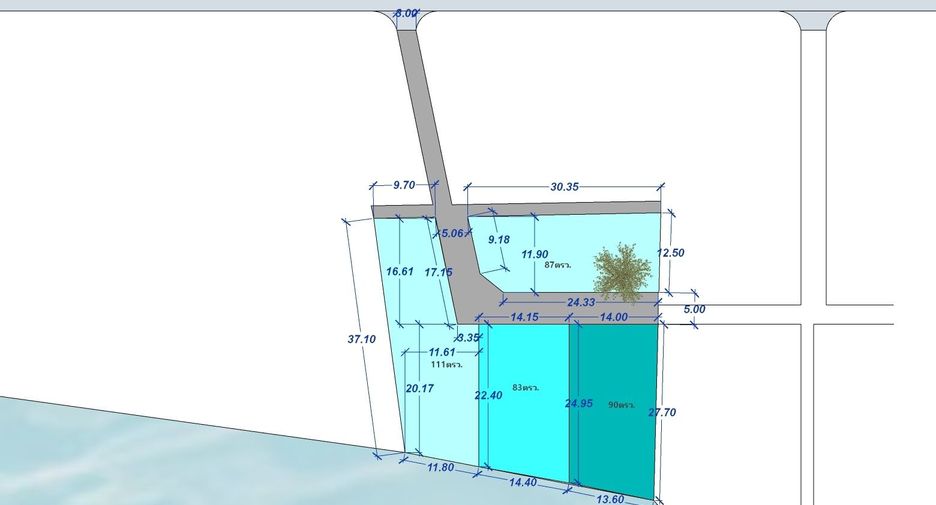The width and height of the screenshot is (936, 505).
Task: Select the 11.90 vertical dimension
Action: (x=535, y=254)
